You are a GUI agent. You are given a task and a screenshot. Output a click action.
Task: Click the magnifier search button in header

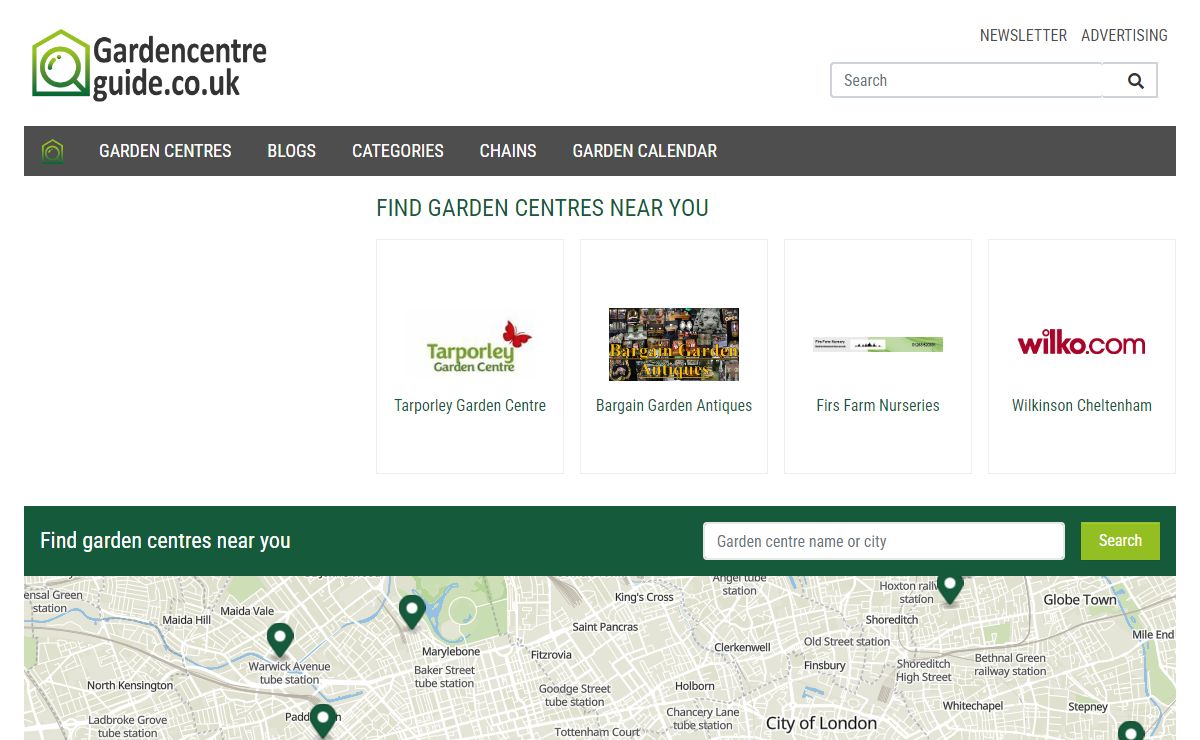click(x=1135, y=81)
